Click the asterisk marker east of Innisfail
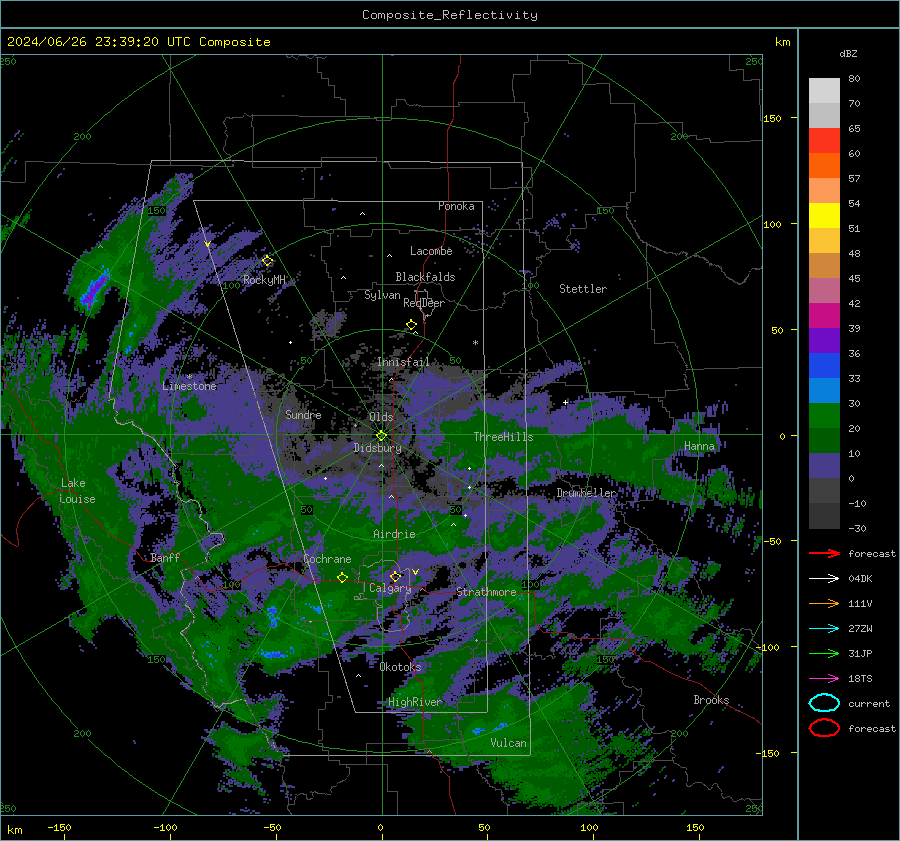Image resolution: width=900 pixels, height=841 pixels. [x=475, y=343]
